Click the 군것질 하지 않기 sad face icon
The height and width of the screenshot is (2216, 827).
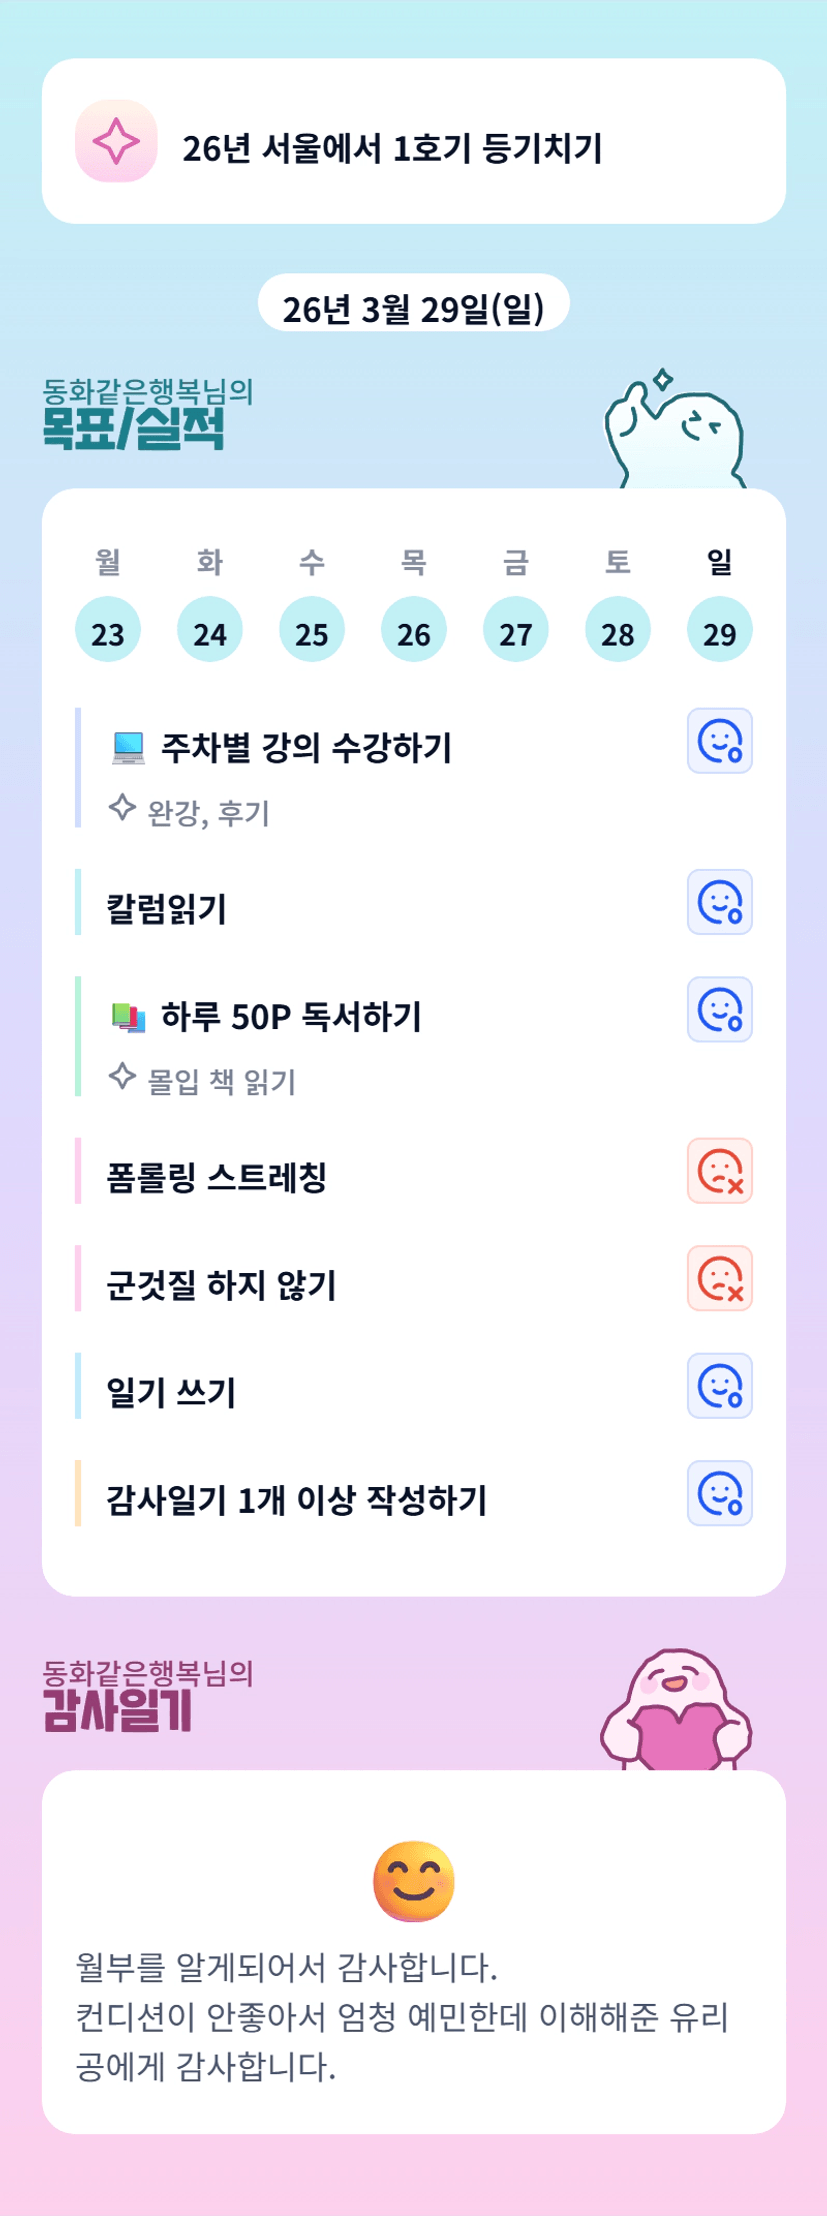719,1278
